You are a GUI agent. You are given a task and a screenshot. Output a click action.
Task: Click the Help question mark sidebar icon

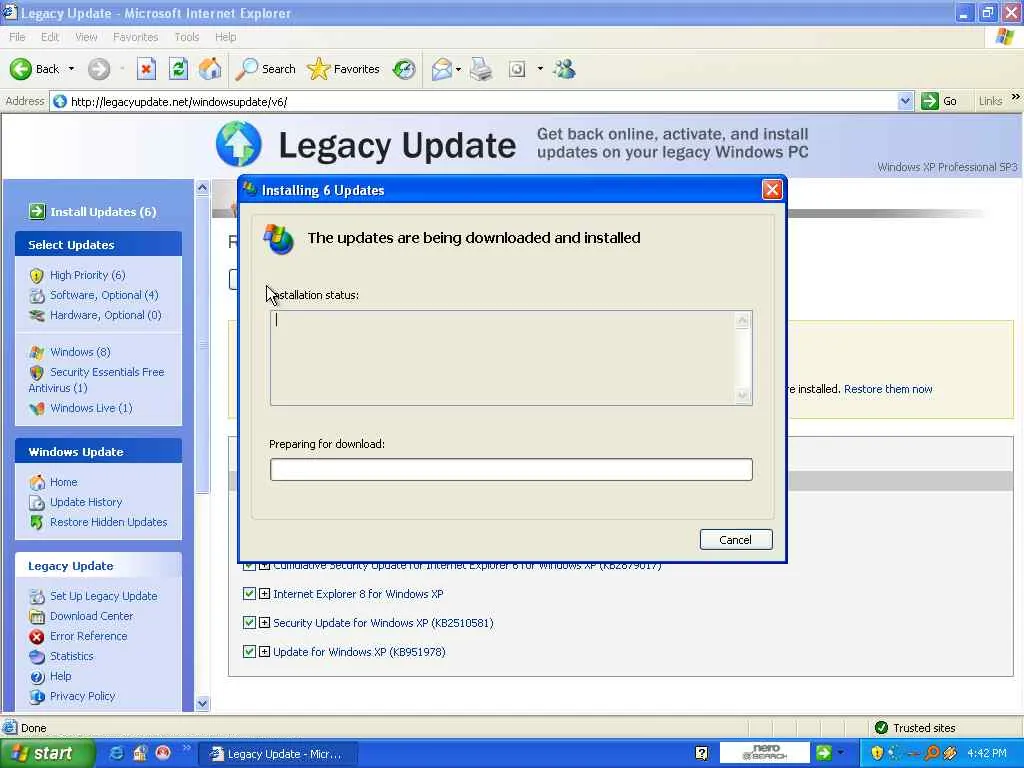pyautogui.click(x=37, y=677)
